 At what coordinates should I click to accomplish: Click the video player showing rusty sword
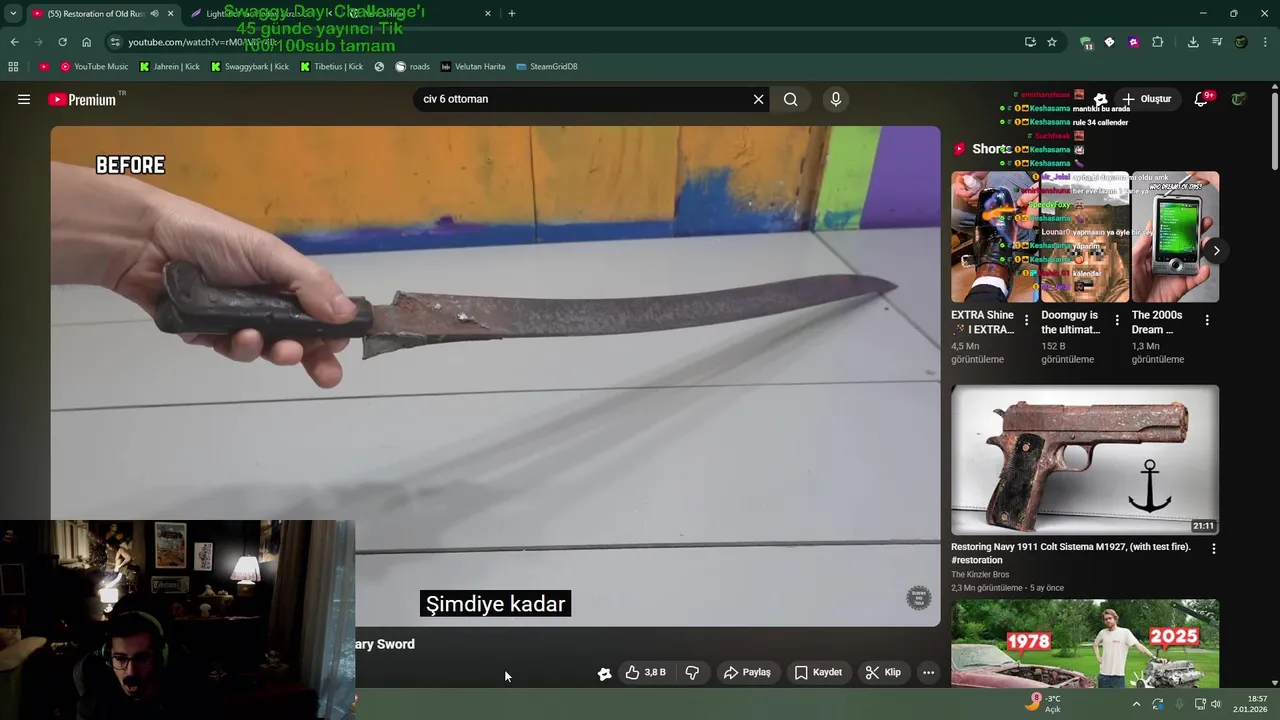pos(495,376)
